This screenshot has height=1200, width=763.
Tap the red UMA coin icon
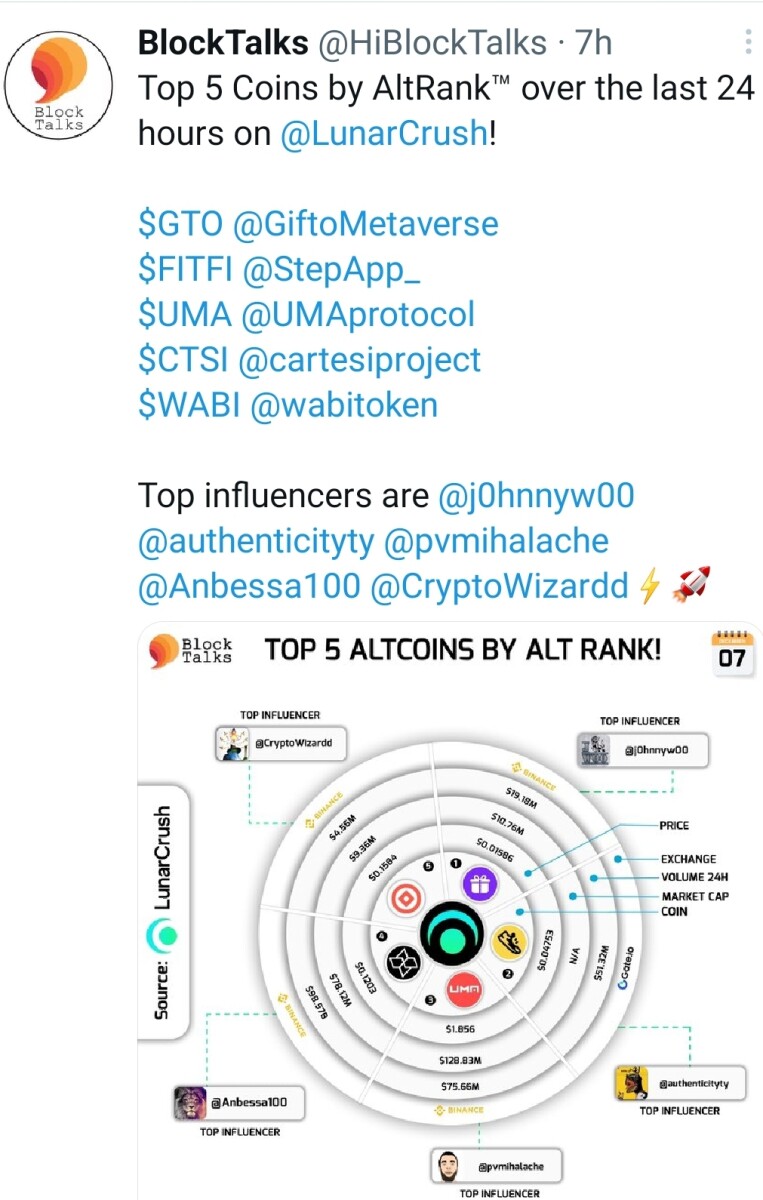point(464,988)
